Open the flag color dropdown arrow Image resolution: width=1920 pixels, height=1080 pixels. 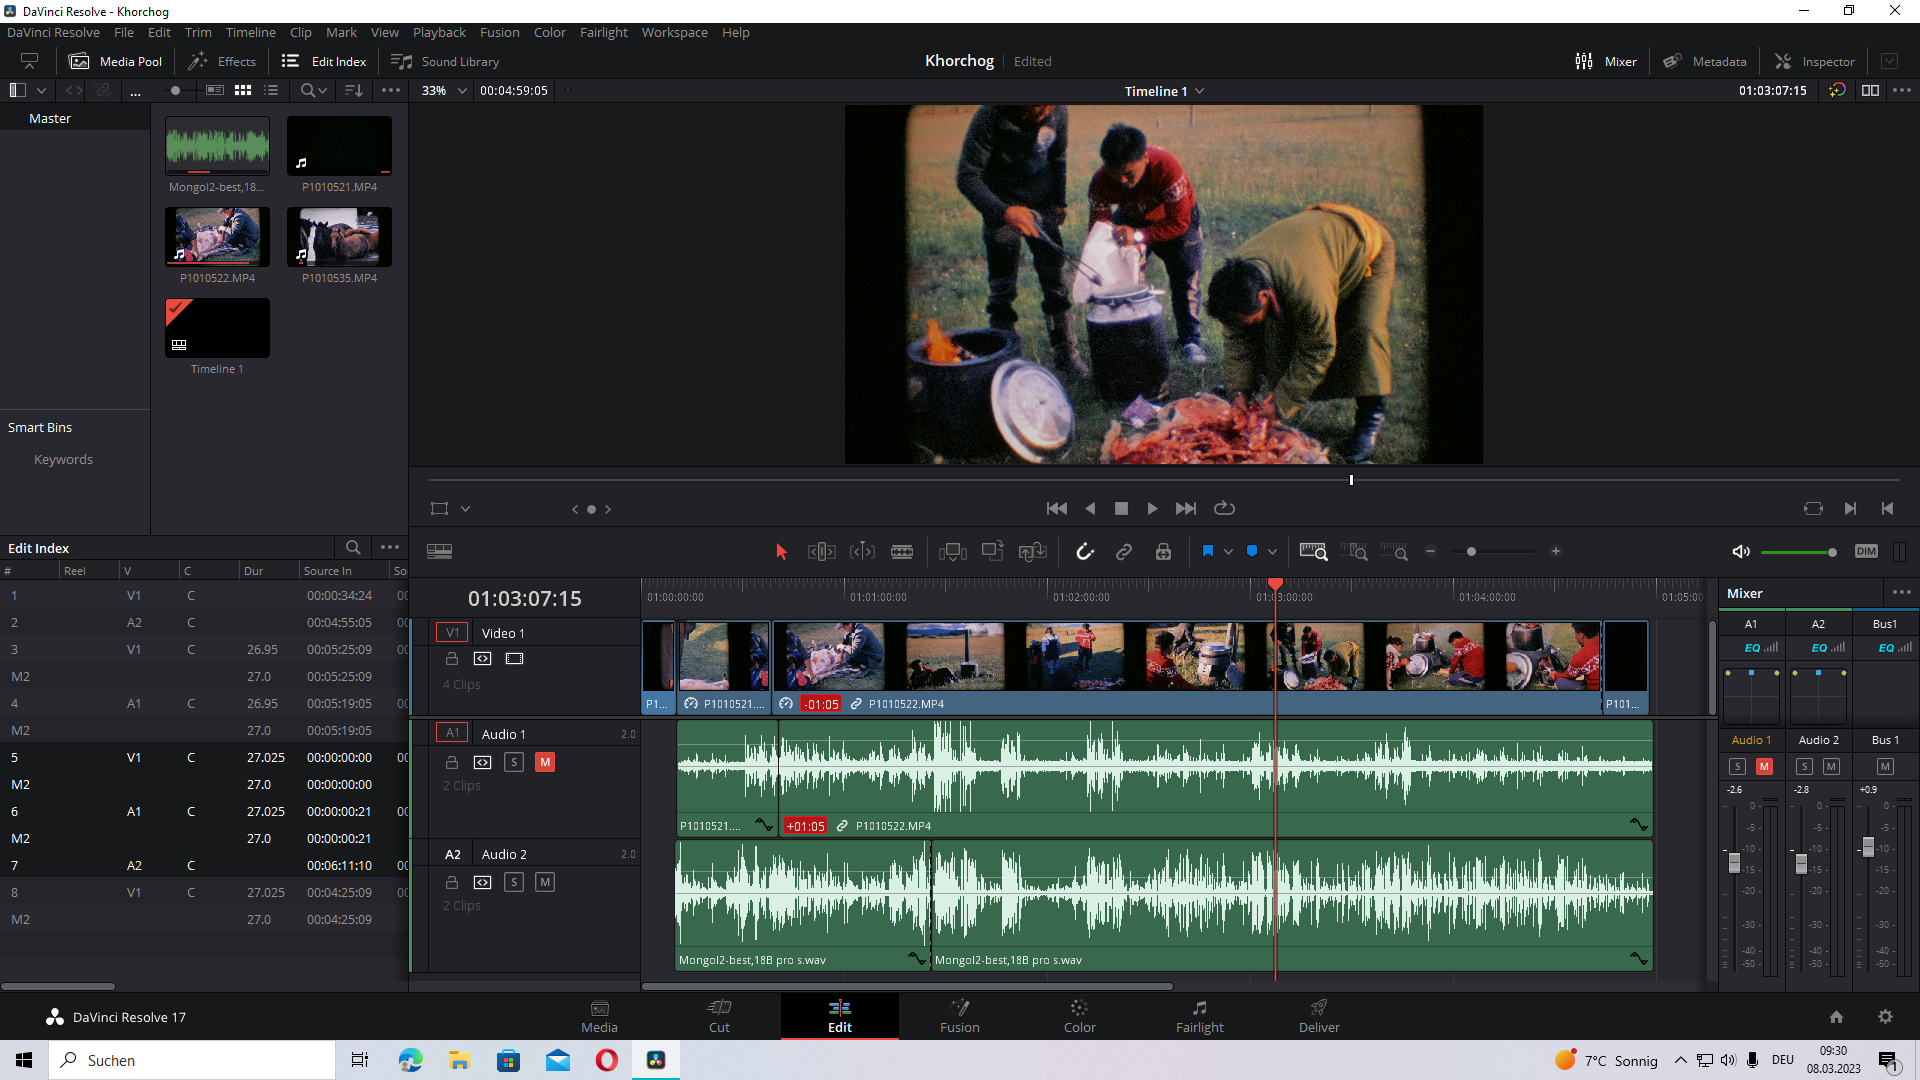pyautogui.click(x=1228, y=552)
